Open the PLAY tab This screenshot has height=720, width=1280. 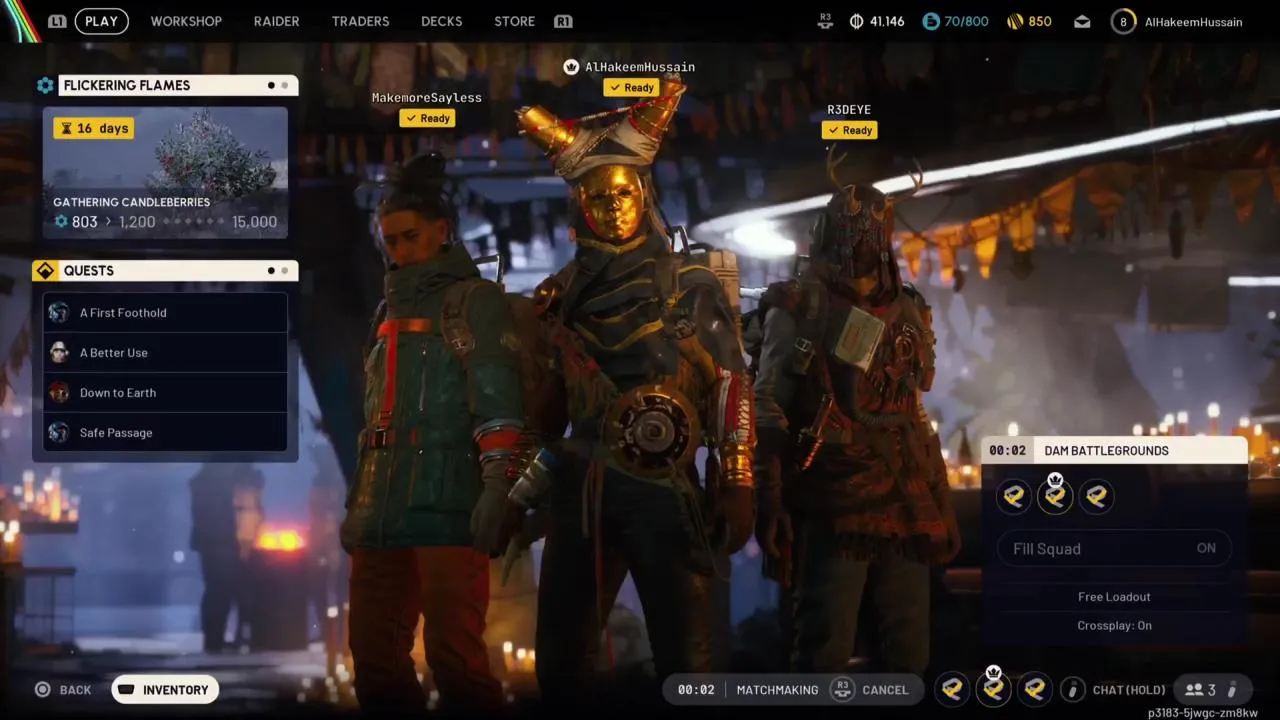(x=101, y=21)
